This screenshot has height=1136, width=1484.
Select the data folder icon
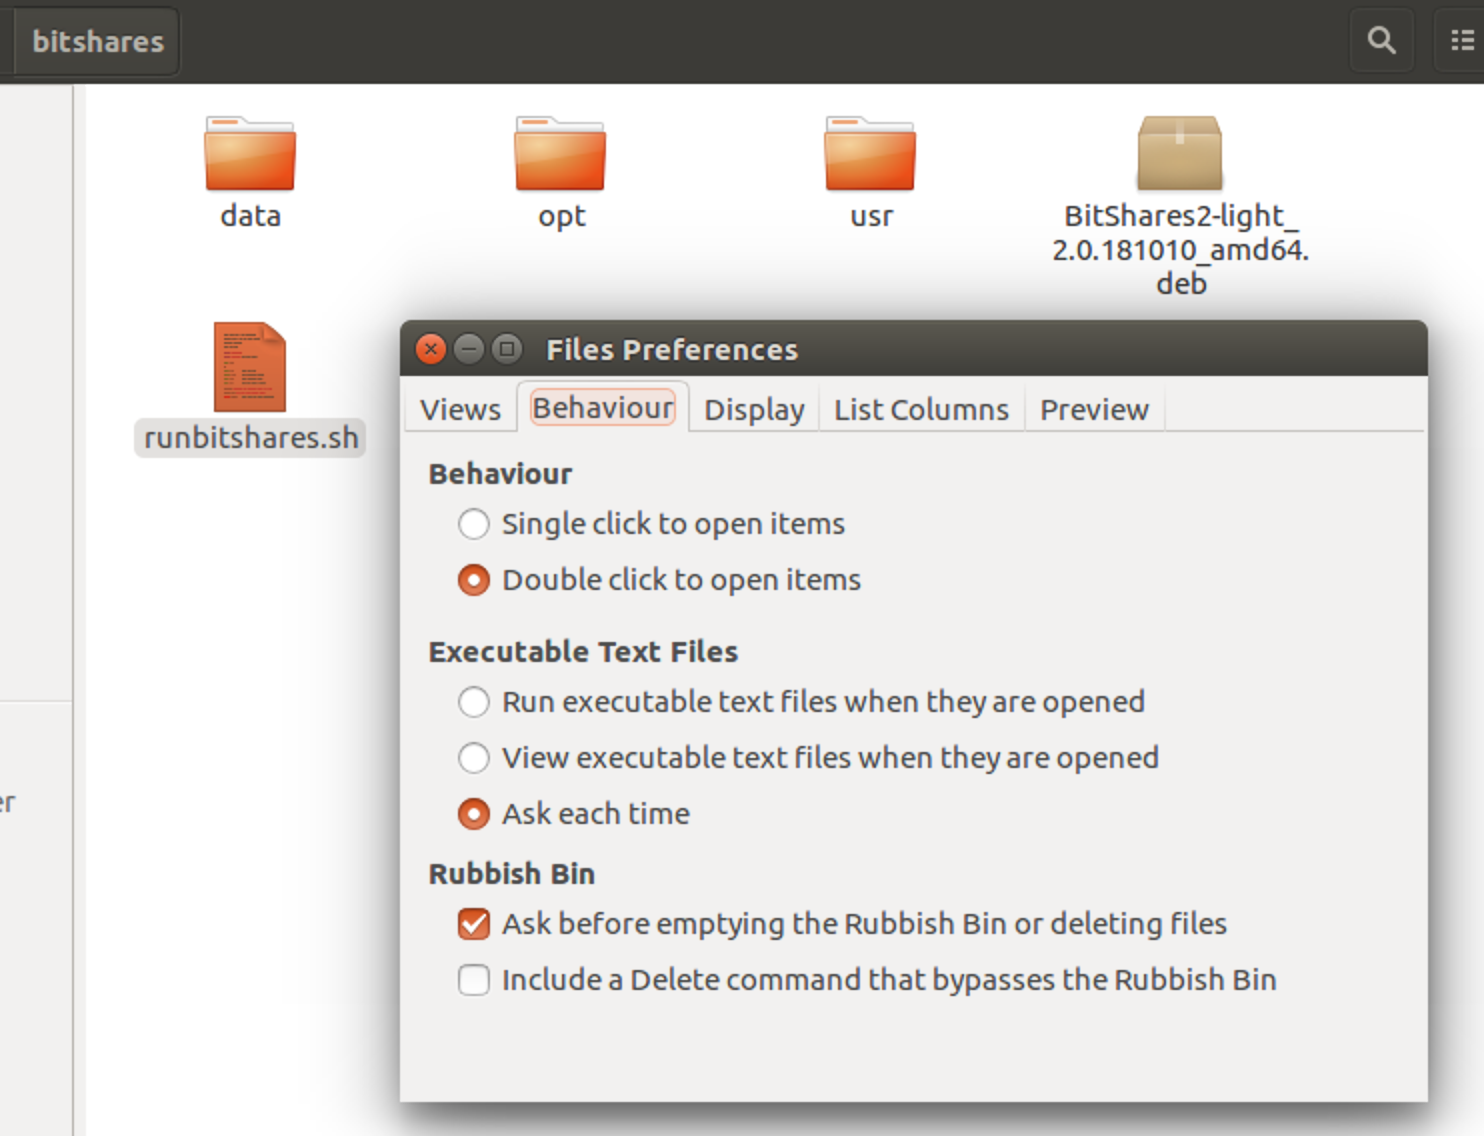tap(250, 154)
